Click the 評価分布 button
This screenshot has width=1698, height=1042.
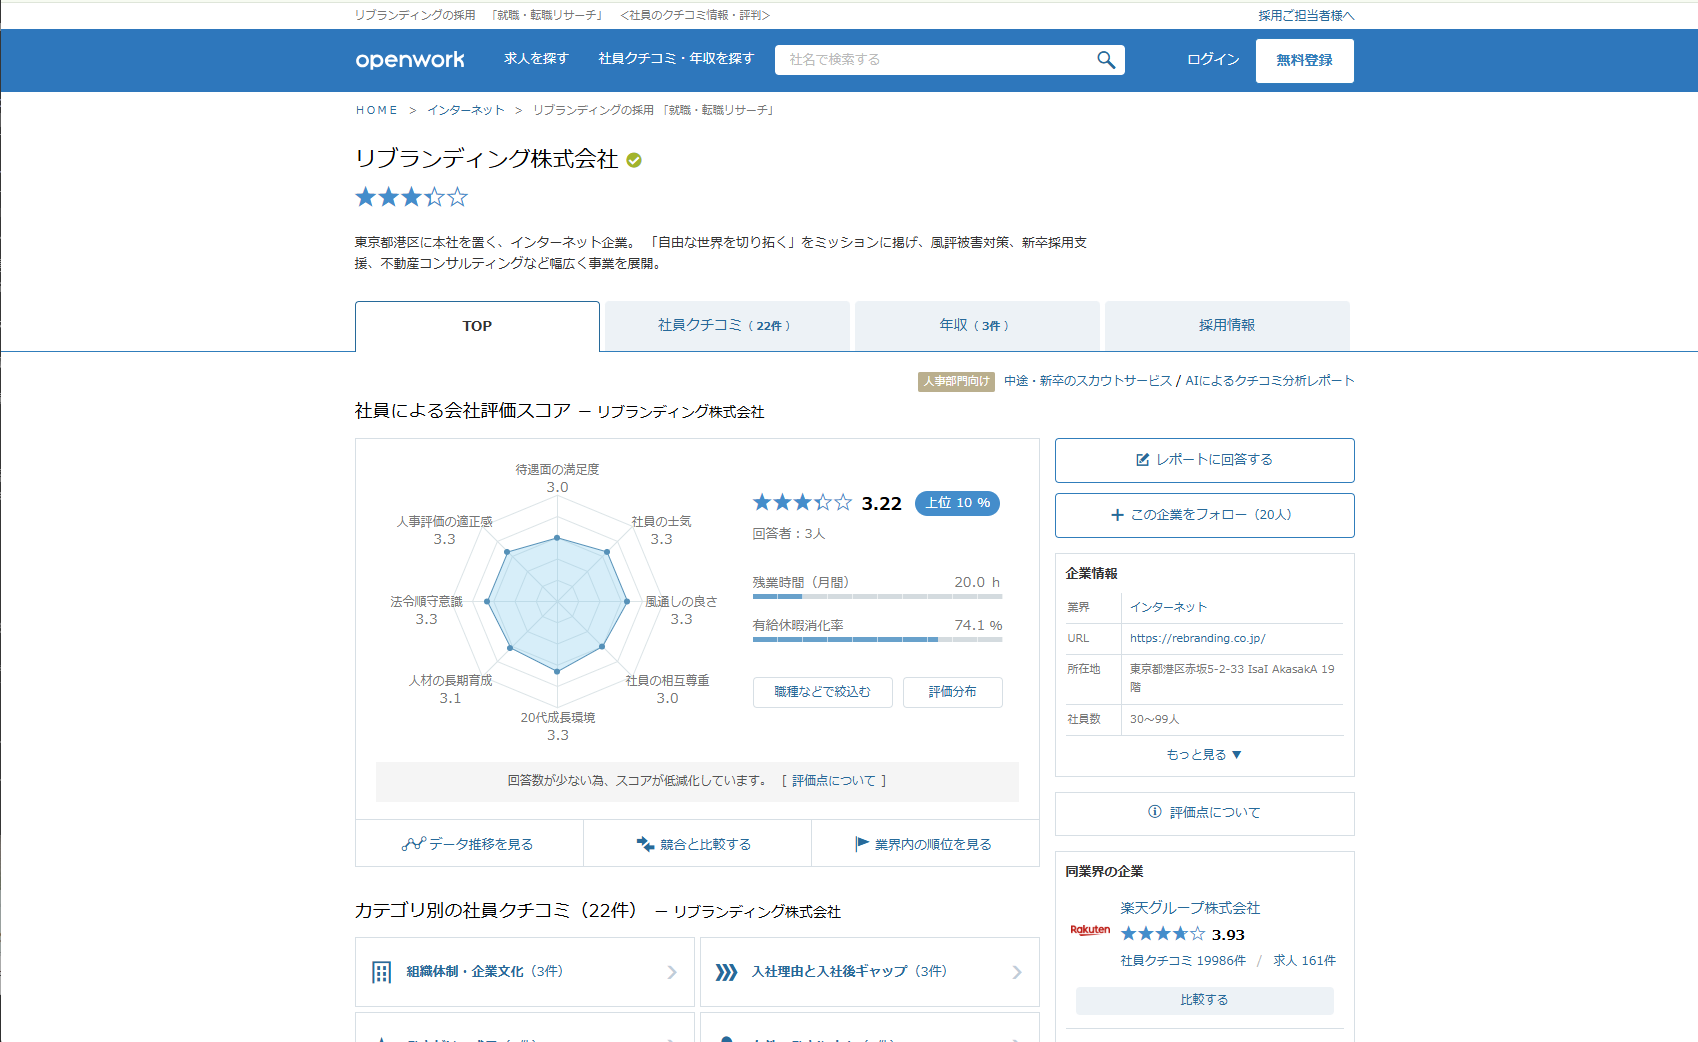pyautogui.click(x=952, y=692)
